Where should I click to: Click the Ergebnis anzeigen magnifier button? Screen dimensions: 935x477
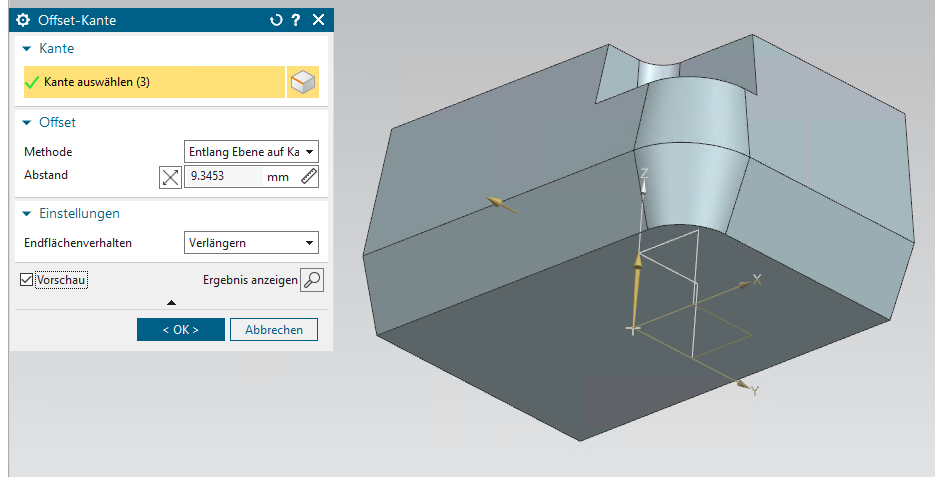(312, 280)
